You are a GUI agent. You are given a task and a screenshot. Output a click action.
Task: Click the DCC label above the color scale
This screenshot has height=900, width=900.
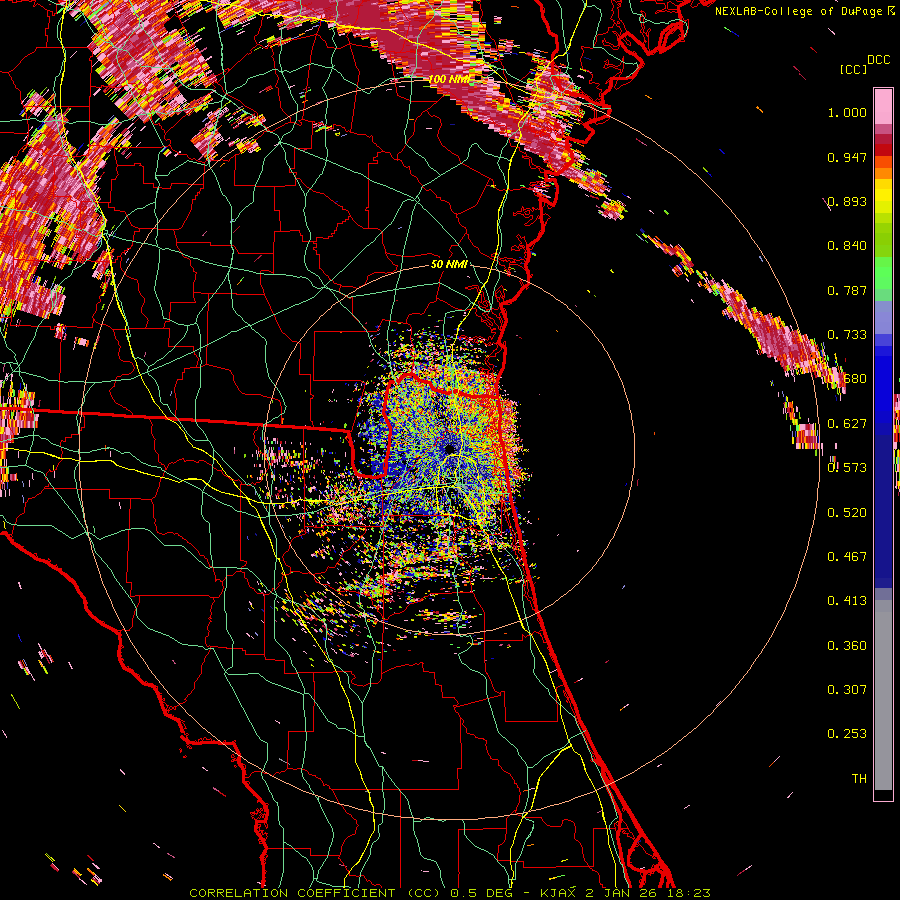point(879,60)
